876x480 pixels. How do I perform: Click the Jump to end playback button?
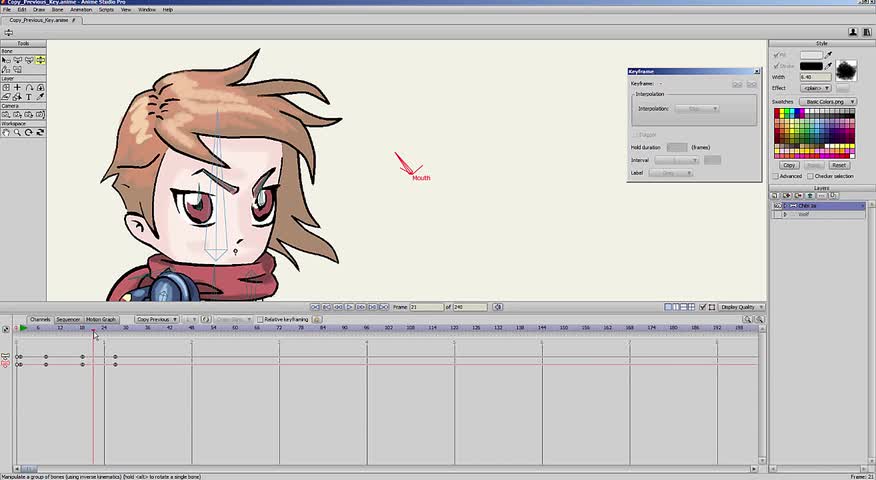click(384, 307)
